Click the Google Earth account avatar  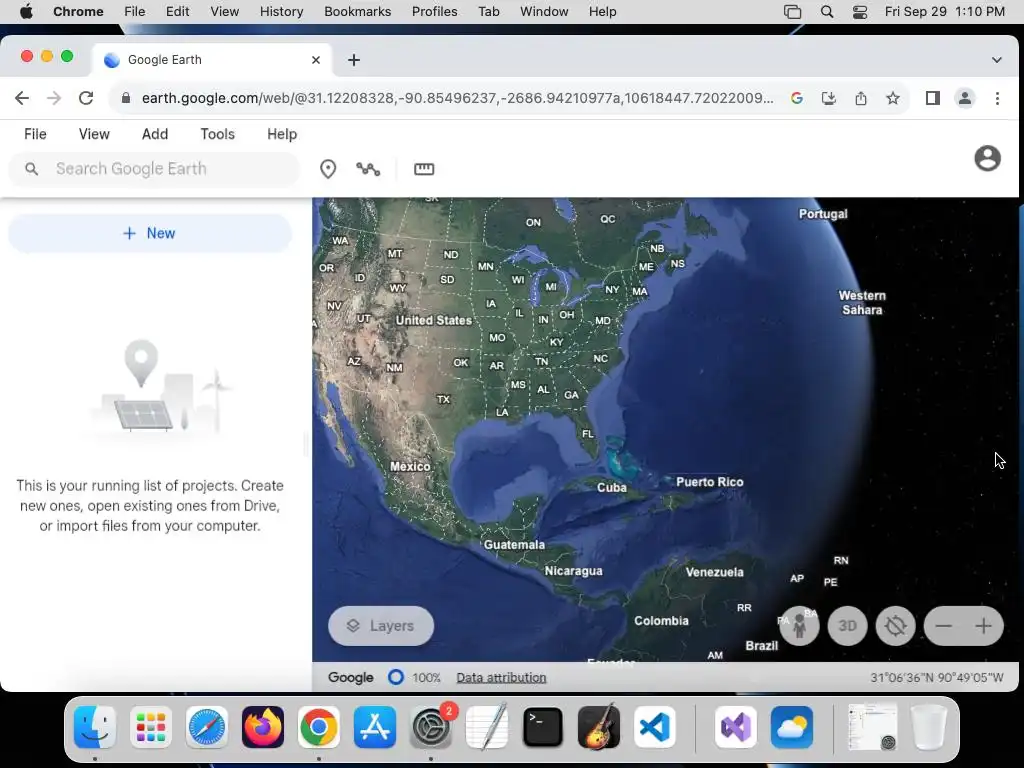coord(987,158)
